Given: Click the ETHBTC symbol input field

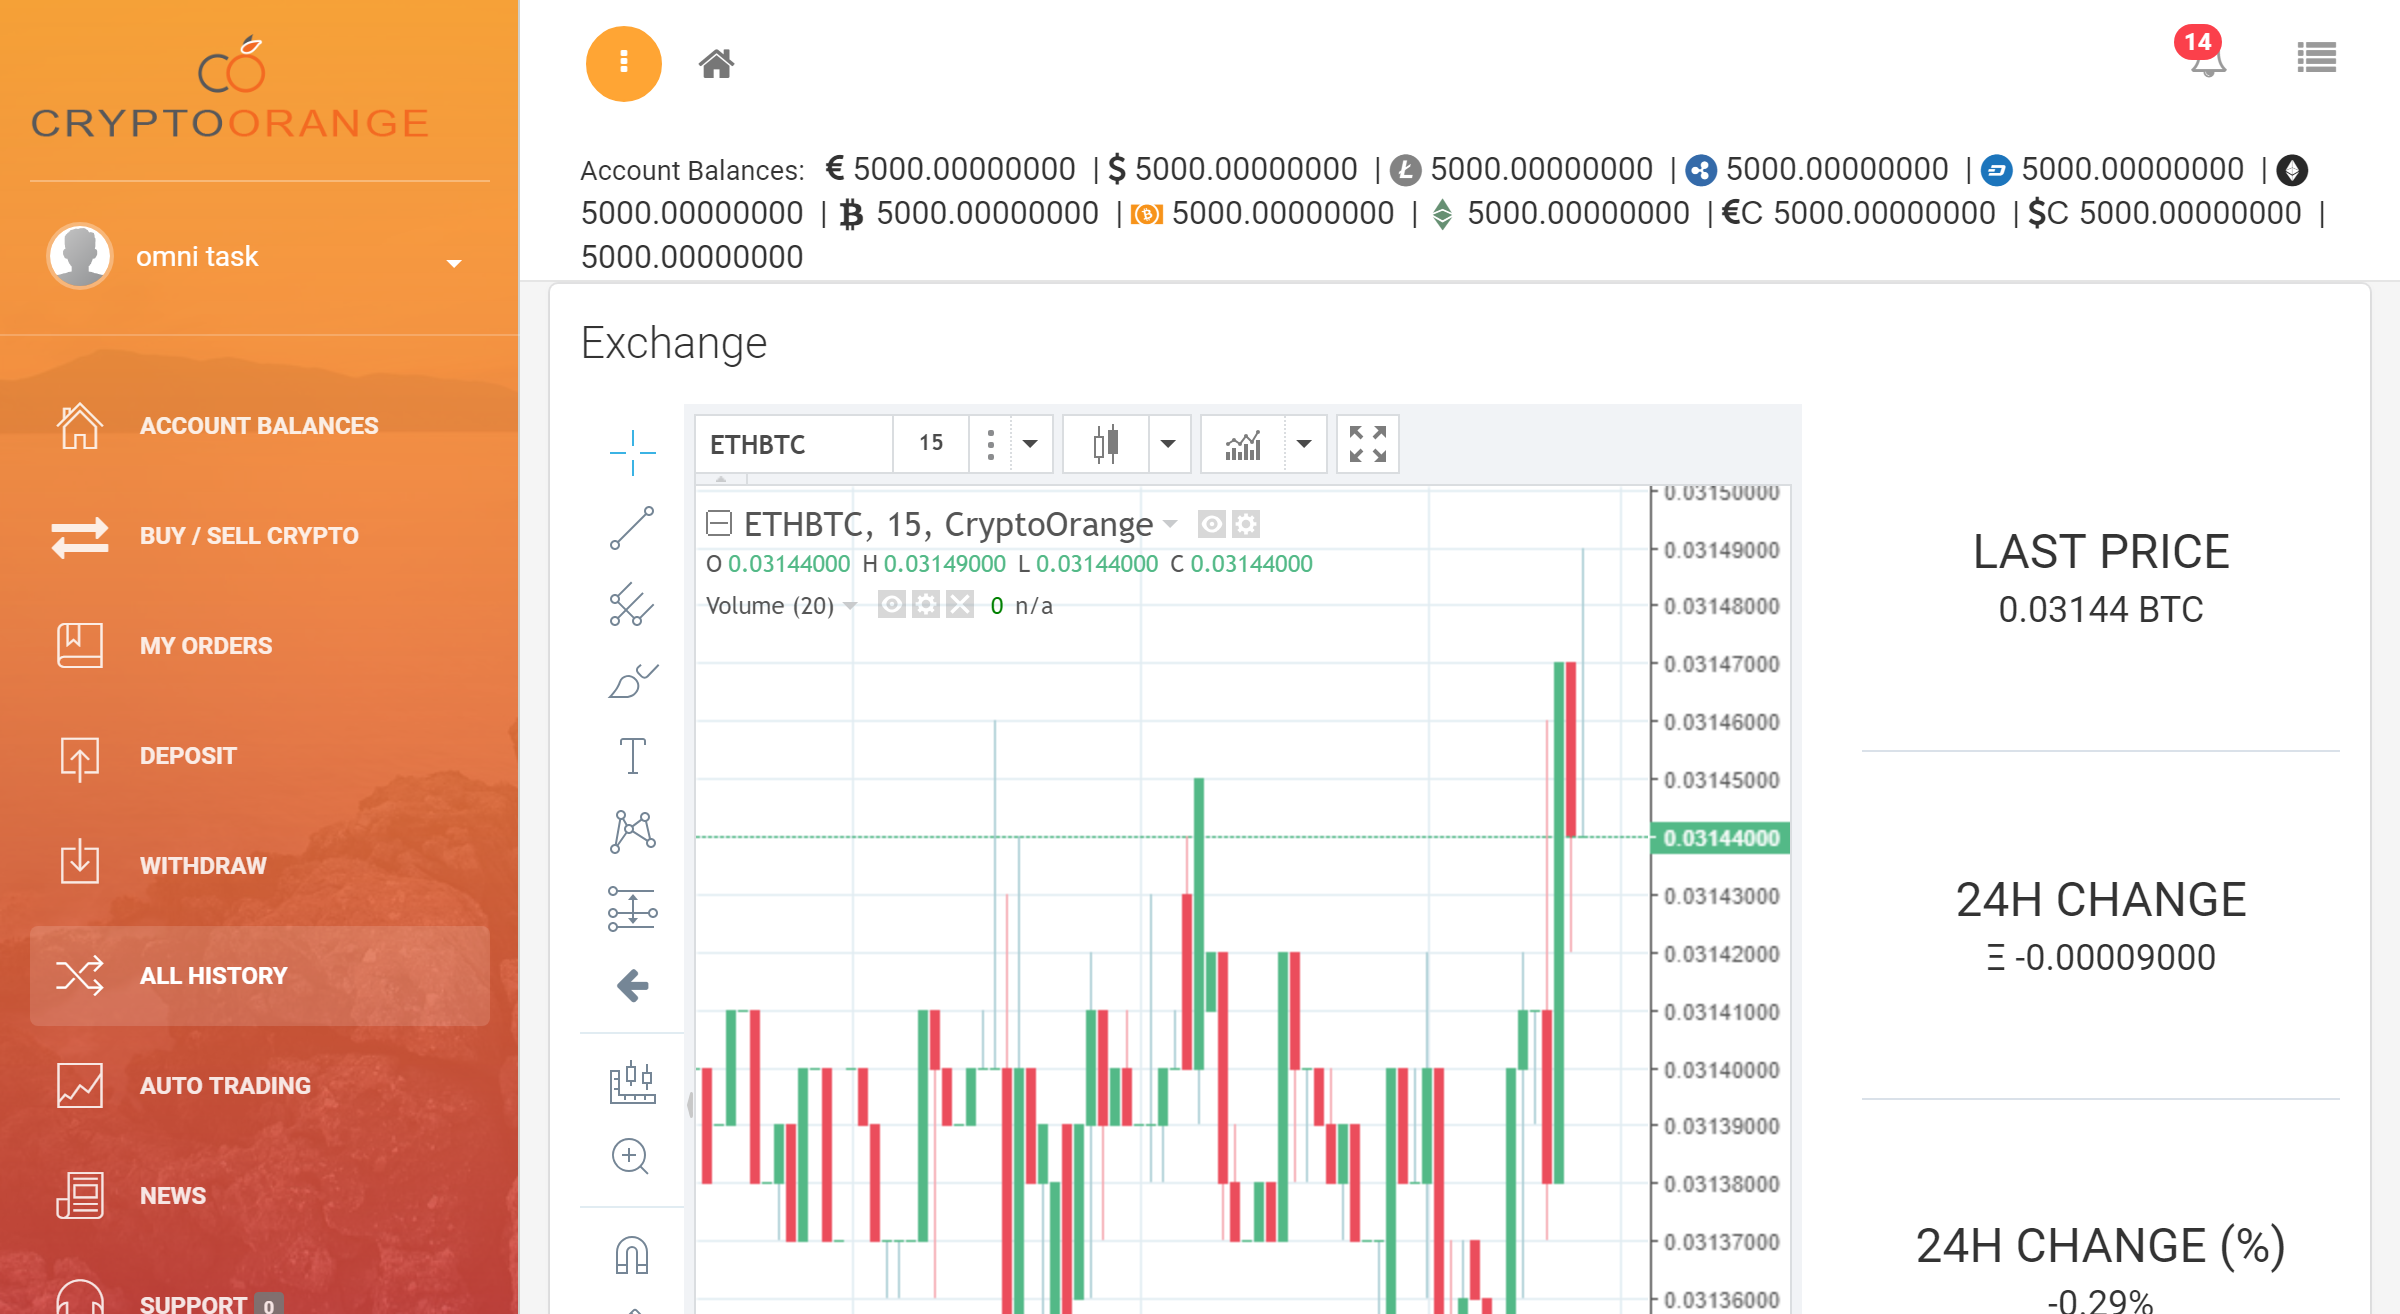Looking at the screenshot, I should [x=794, y=444].
